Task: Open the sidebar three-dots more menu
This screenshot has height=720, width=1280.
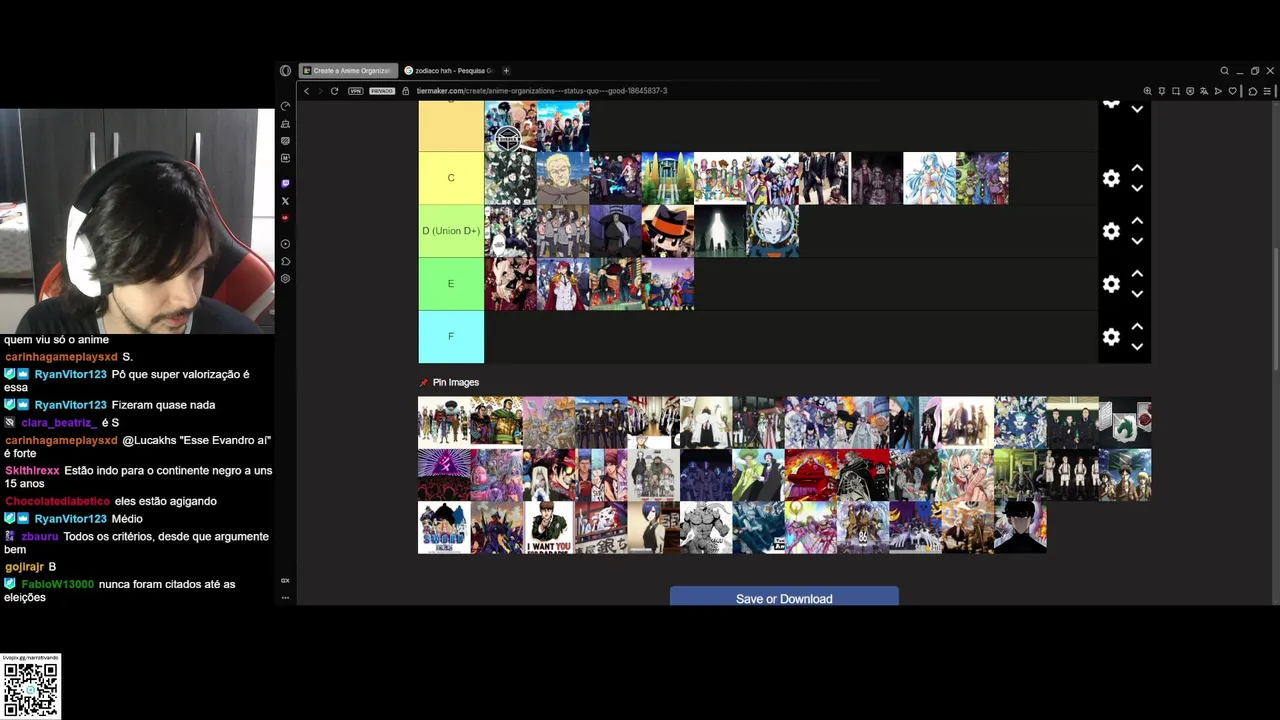Action: [x=285, y=597]
